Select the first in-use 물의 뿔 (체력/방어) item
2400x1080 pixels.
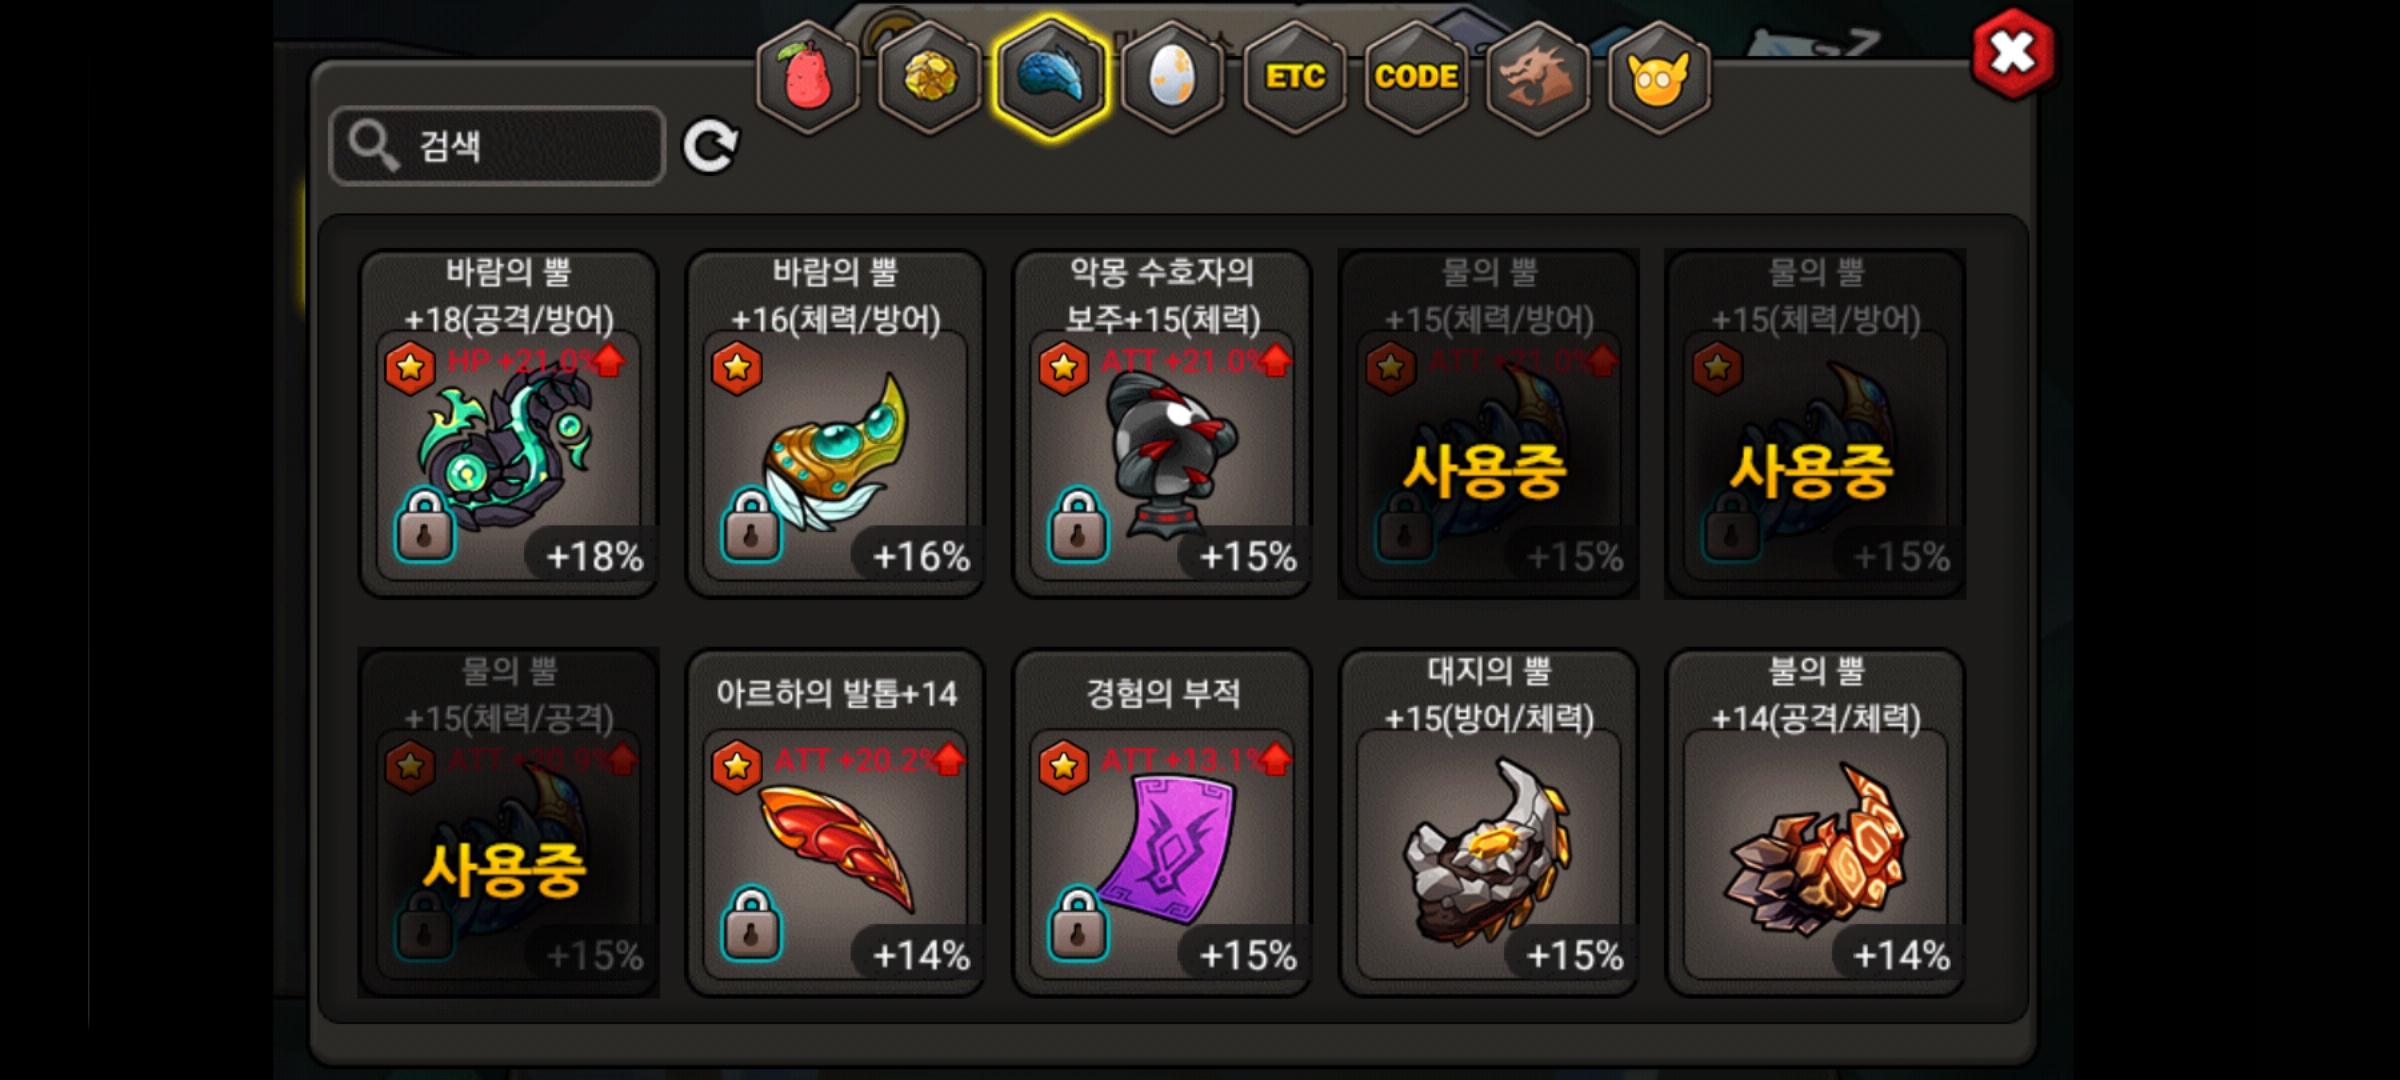(1489, 423)
